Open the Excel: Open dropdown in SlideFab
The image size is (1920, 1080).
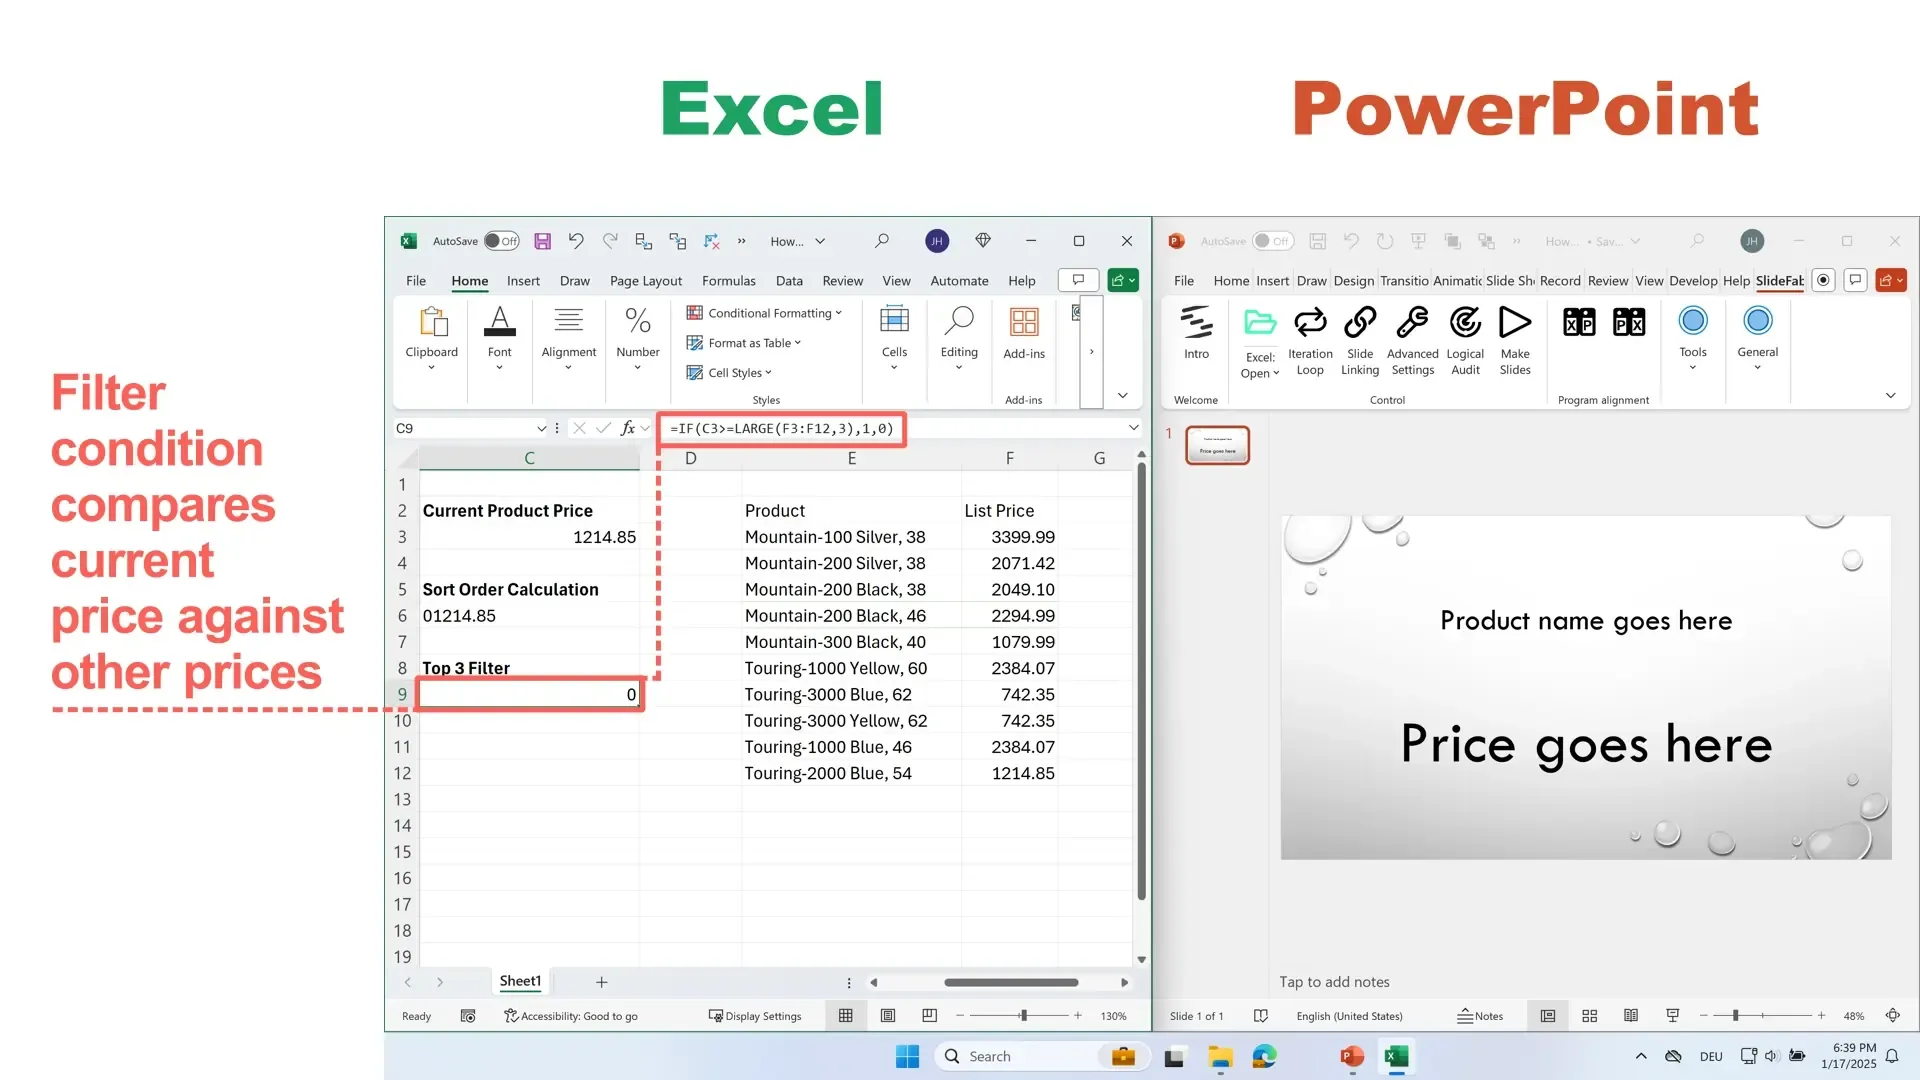[1260, 365]
